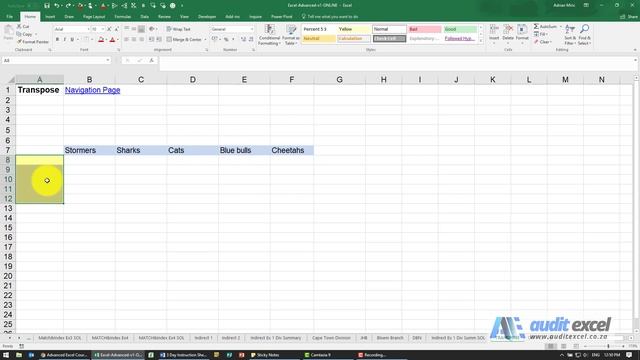The height and width of the screenshot is (360, 640).
Task: Save the workbook from the Quick Access Toolbar
Action: (x=47, y=6)
